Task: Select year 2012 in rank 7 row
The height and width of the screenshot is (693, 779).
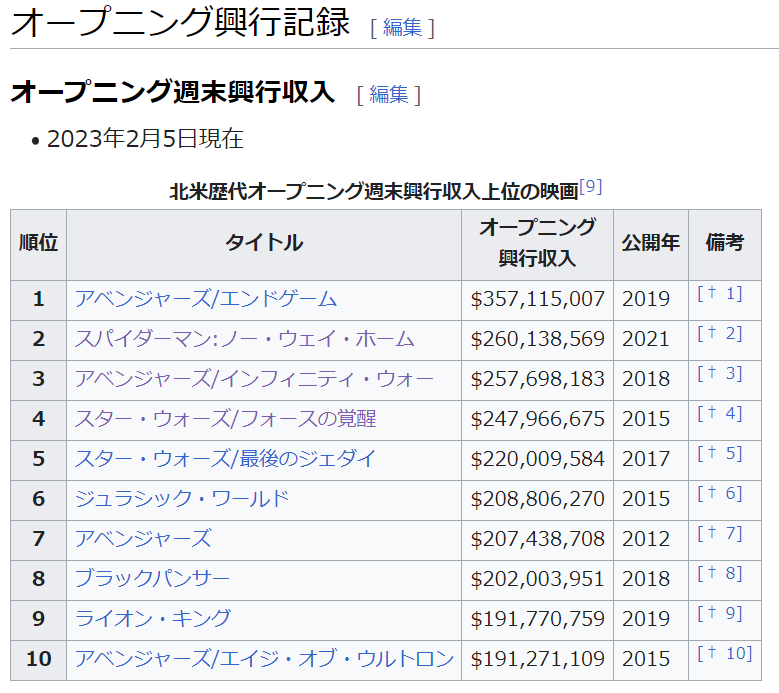Action: click(x=646, y=539)
